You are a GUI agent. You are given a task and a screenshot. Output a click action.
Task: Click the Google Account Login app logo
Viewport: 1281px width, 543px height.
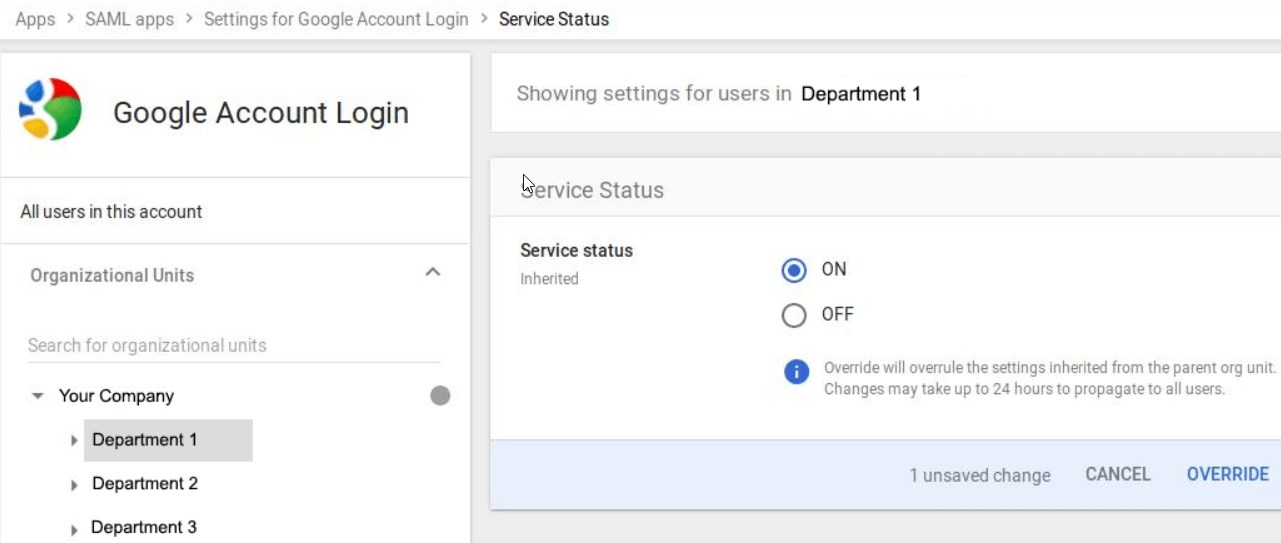[50, 109]
